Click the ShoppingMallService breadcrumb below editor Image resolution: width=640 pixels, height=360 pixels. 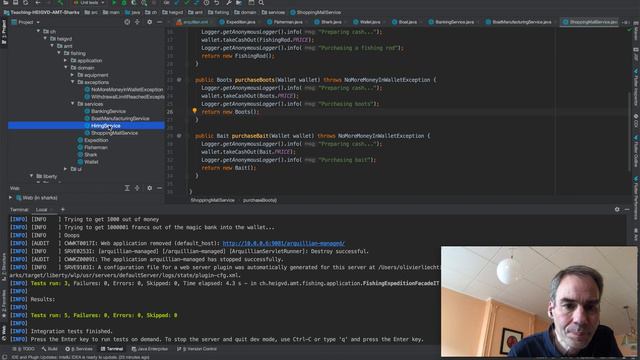tap(212, 200)
